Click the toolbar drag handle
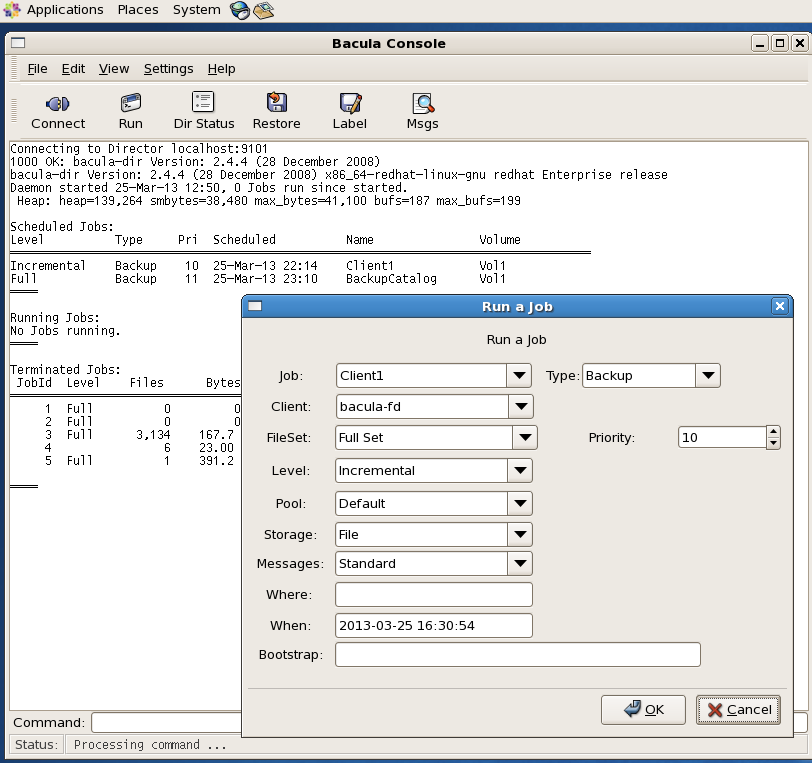The image size is (812, 763). [14, 110]
